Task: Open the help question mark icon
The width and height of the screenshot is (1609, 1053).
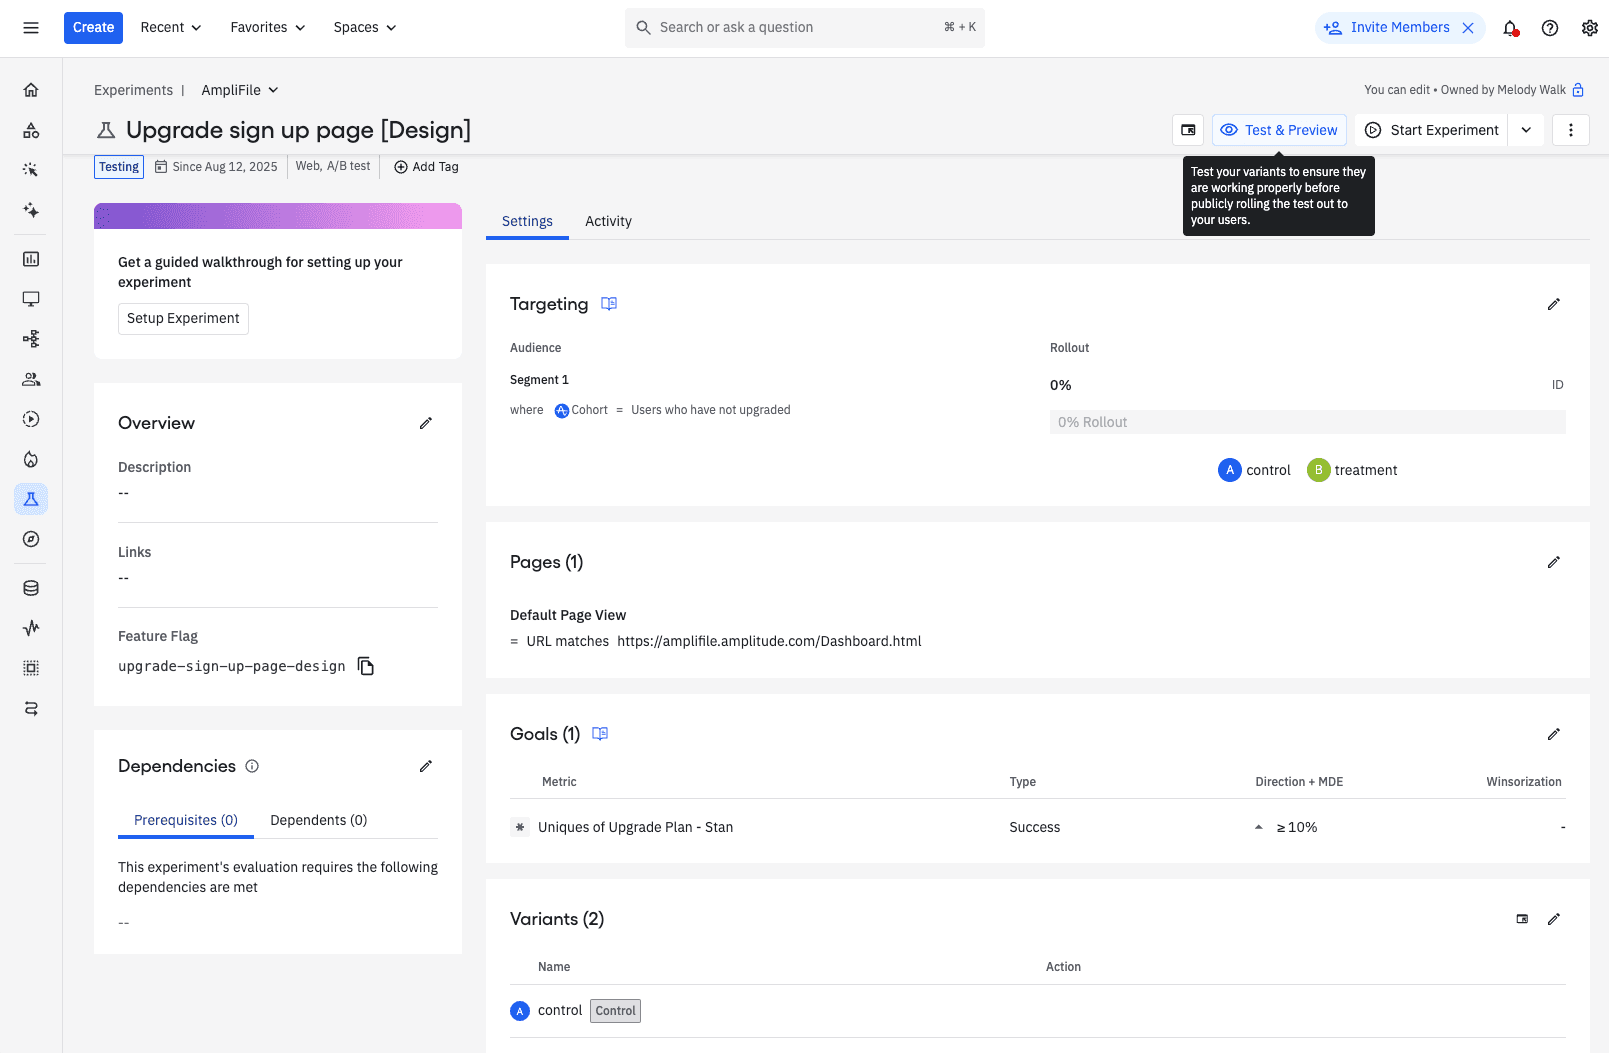Action: coord(1549,28)
